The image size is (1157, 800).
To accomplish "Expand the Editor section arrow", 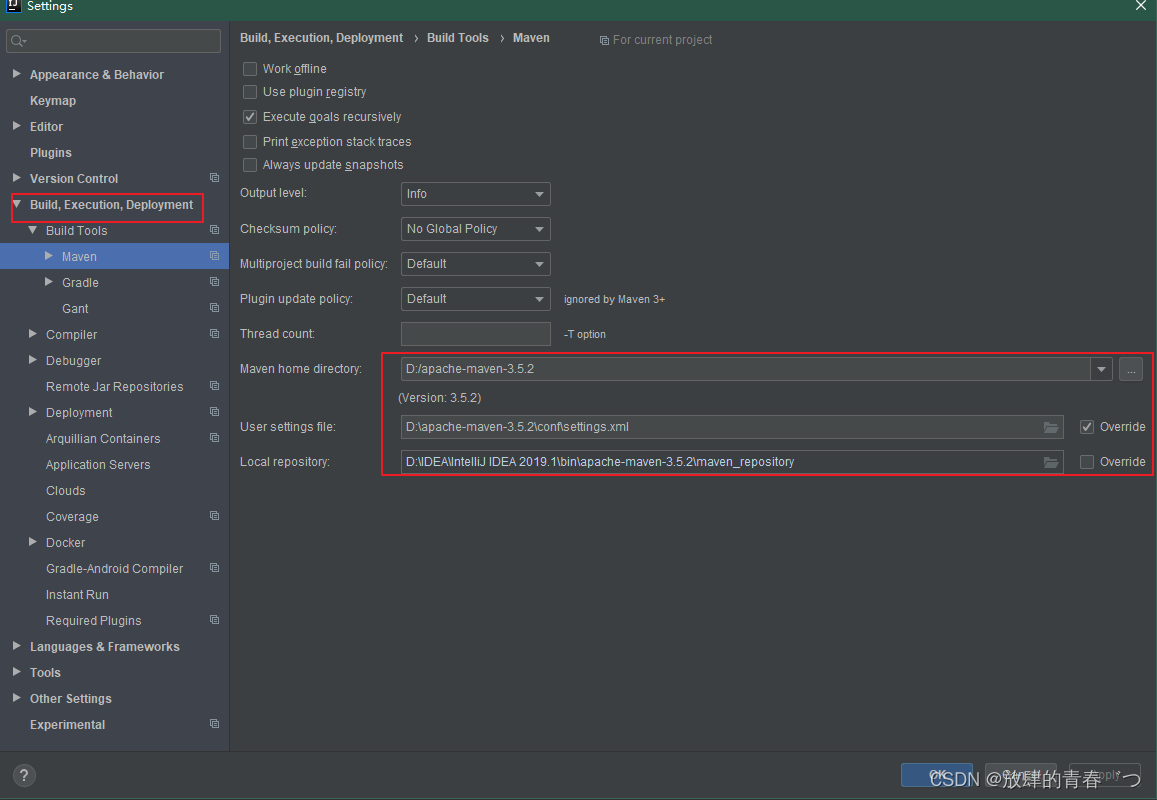I will 17,126.
